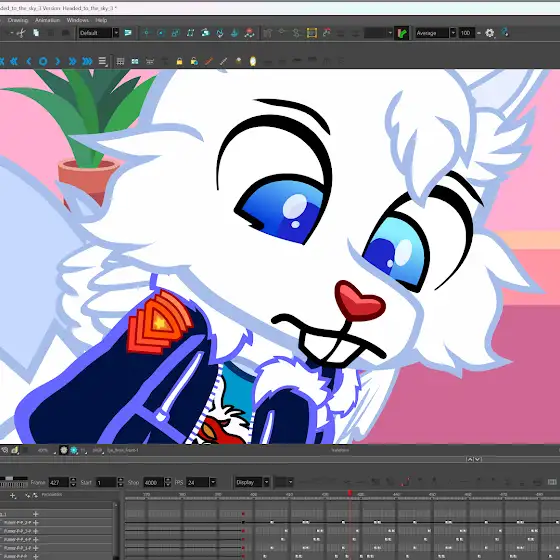Click the blue circle icon between frame arrows
This screenshot has width=560, height=560.
click(43, 61)
